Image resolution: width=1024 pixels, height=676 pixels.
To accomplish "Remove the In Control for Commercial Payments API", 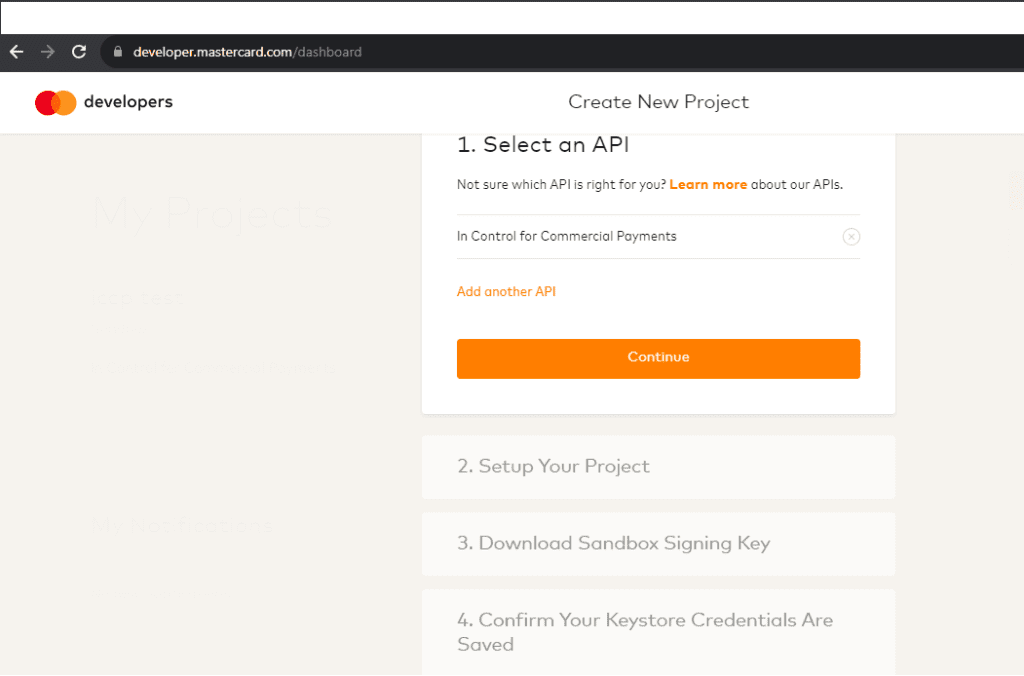I will (851, 236).
